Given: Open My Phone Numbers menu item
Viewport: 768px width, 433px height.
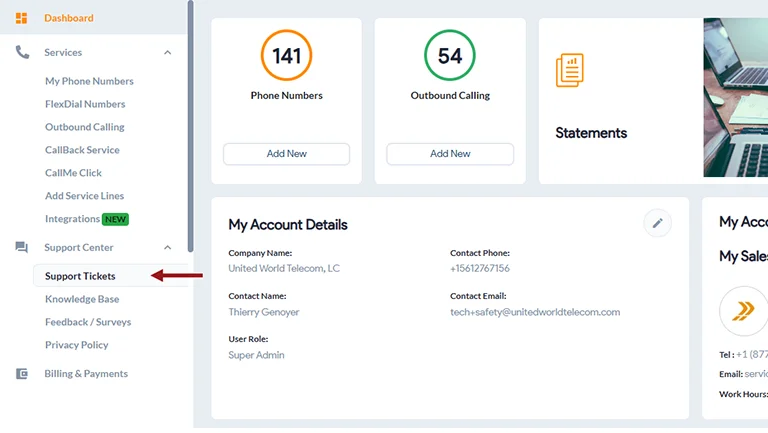Looking at the screenshot, I should [89, 81].
